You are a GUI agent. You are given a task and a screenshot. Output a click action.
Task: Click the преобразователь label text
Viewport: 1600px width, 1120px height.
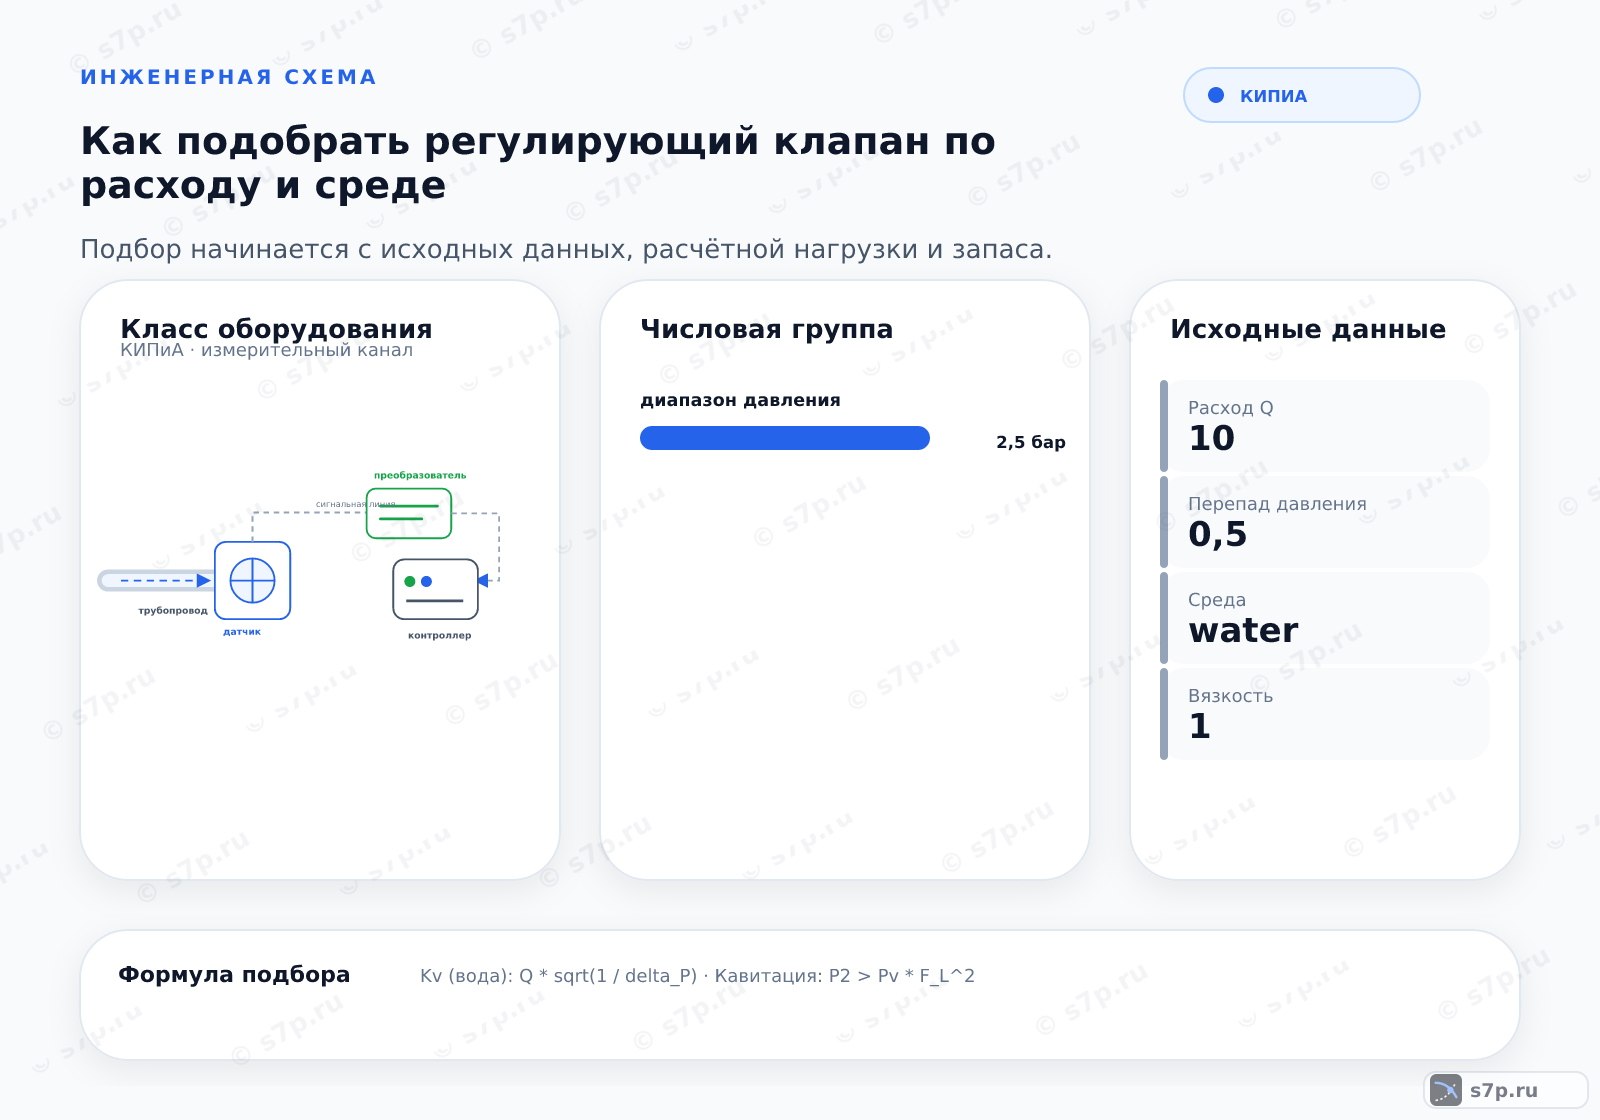tap(420, 475)
